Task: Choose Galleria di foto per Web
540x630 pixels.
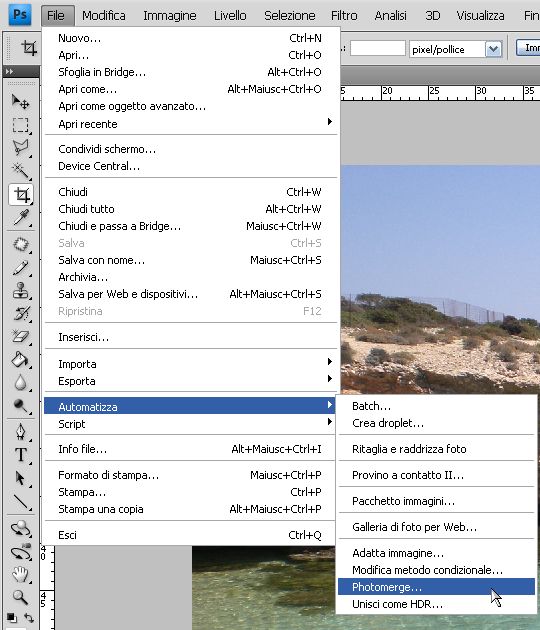Action: tap(436, 527)
